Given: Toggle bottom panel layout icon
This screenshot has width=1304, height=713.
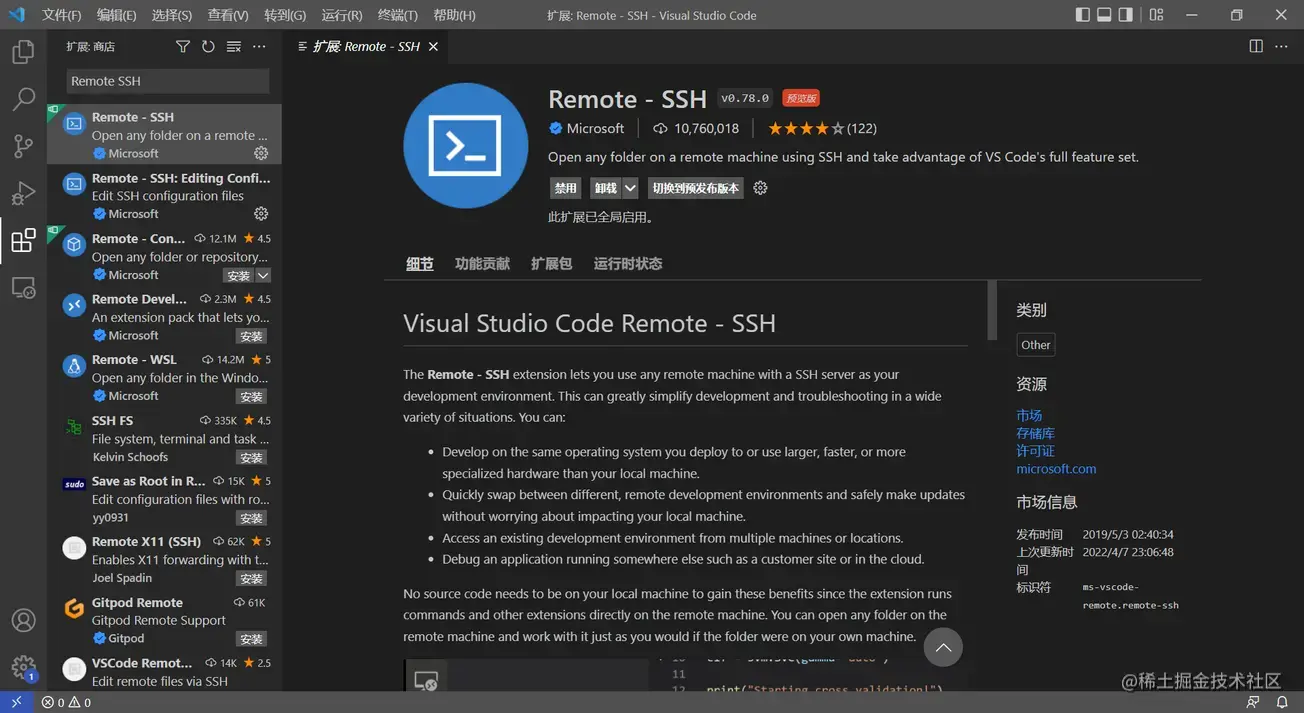Looking at the screenshot, I should pos(1104,15).
